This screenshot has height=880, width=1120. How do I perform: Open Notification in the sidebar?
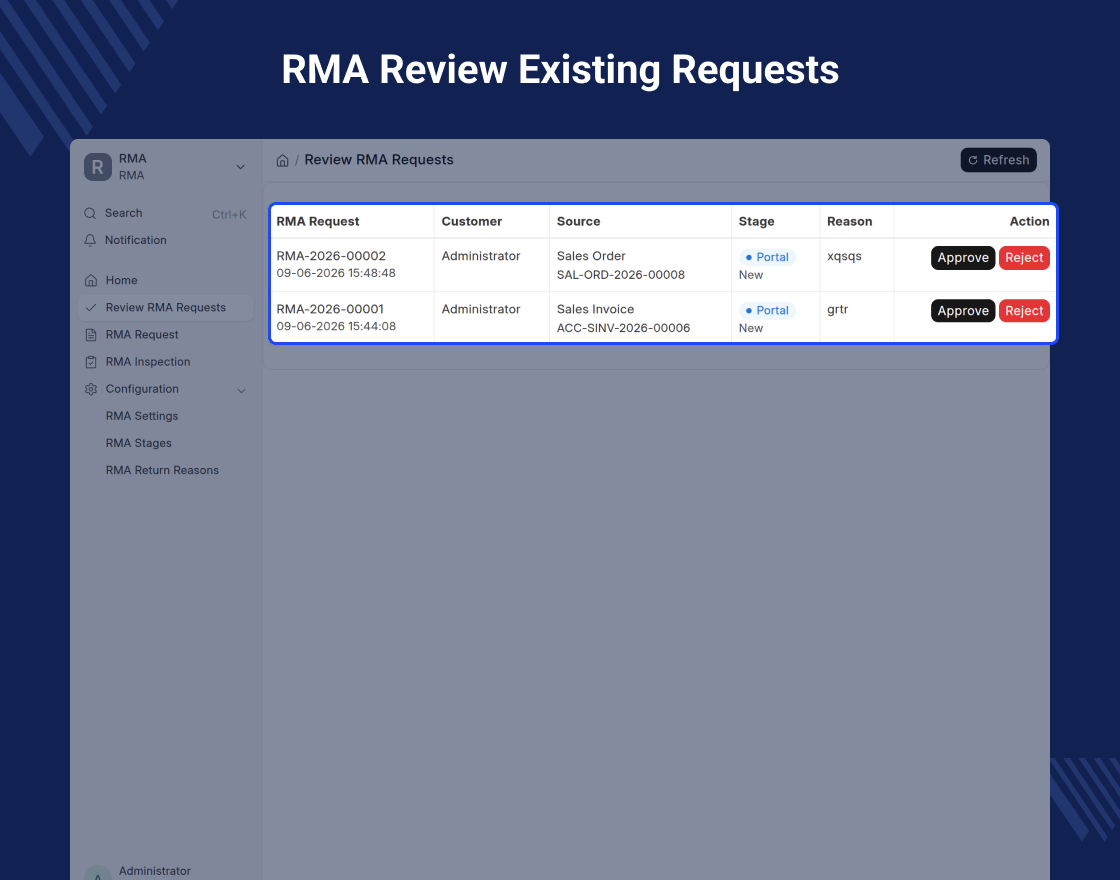166,241
